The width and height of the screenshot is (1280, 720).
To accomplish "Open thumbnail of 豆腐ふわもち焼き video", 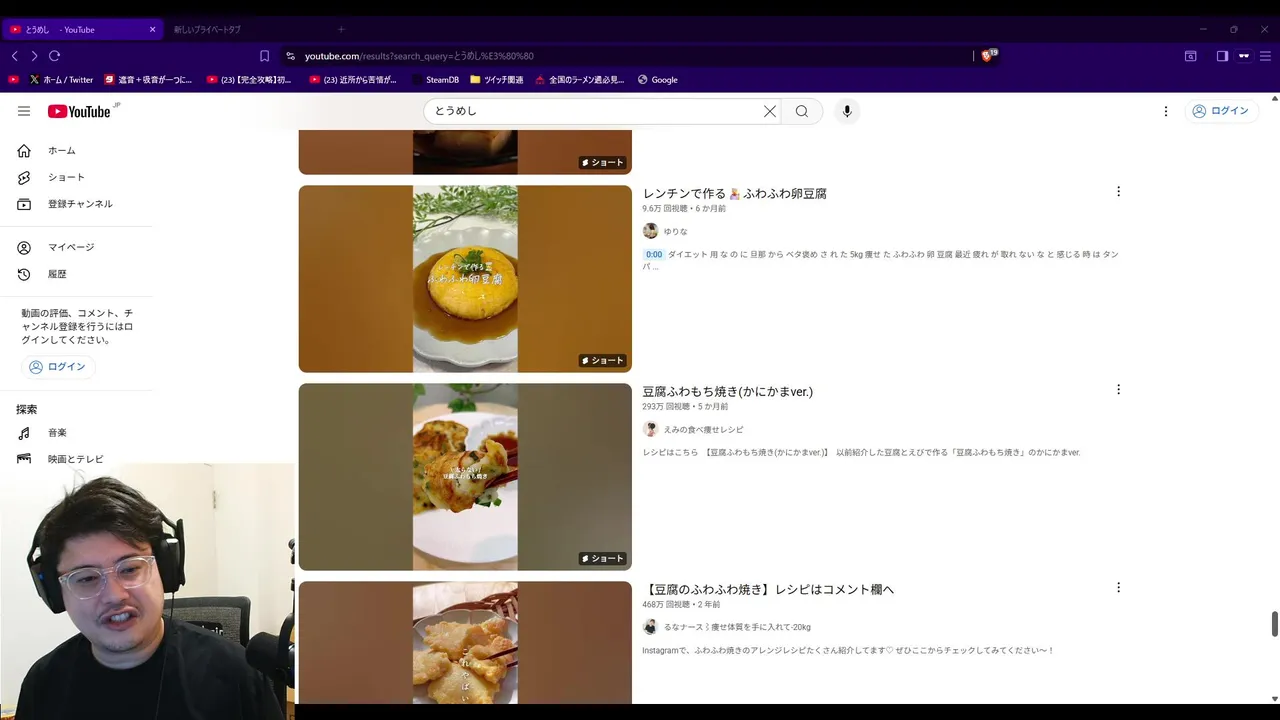I will [465, 477].
